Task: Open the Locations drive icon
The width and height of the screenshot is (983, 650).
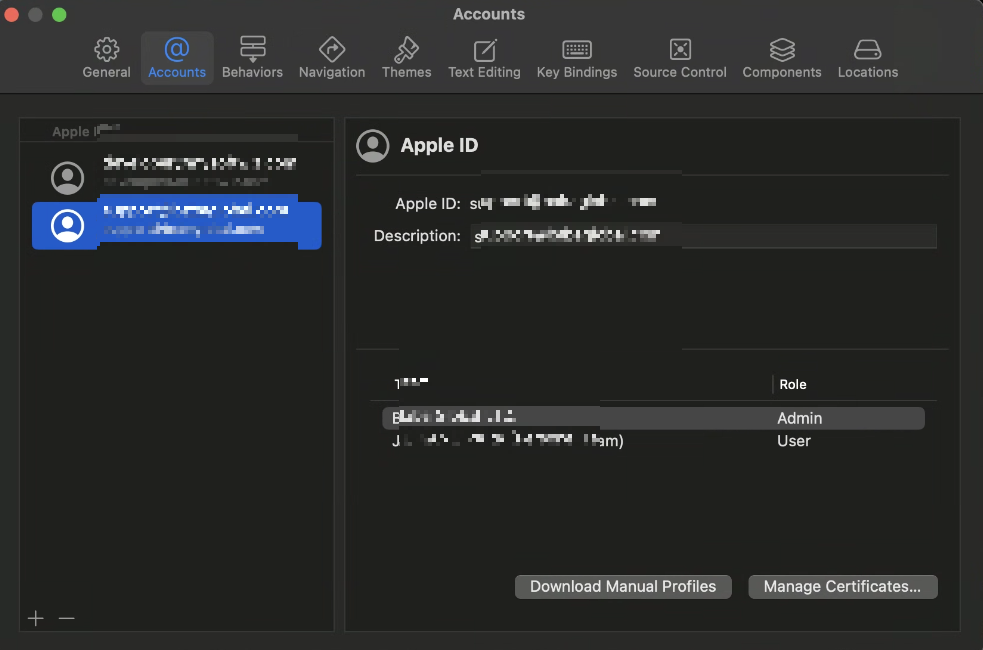Action: click(868, 50)
